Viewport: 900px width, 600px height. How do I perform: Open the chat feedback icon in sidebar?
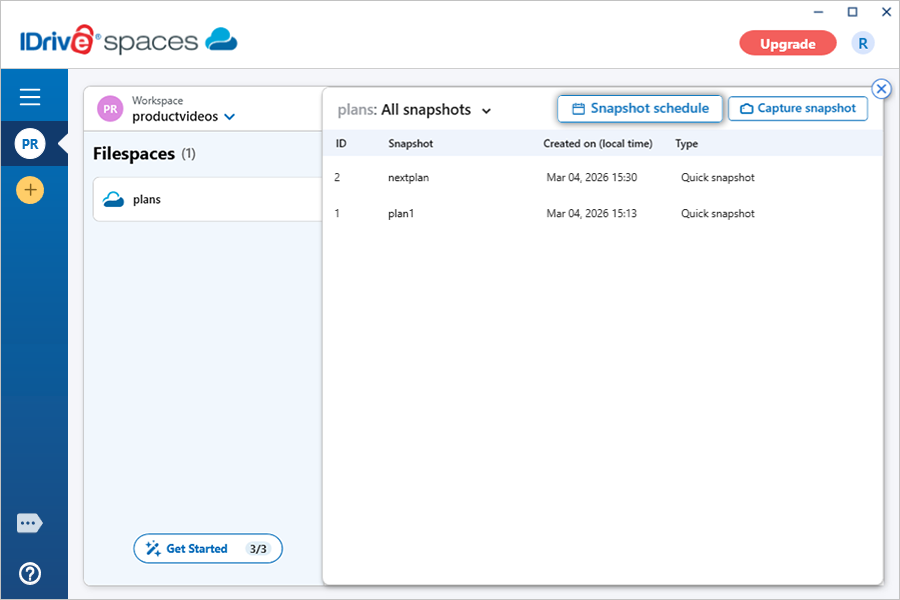click(30, 523)
